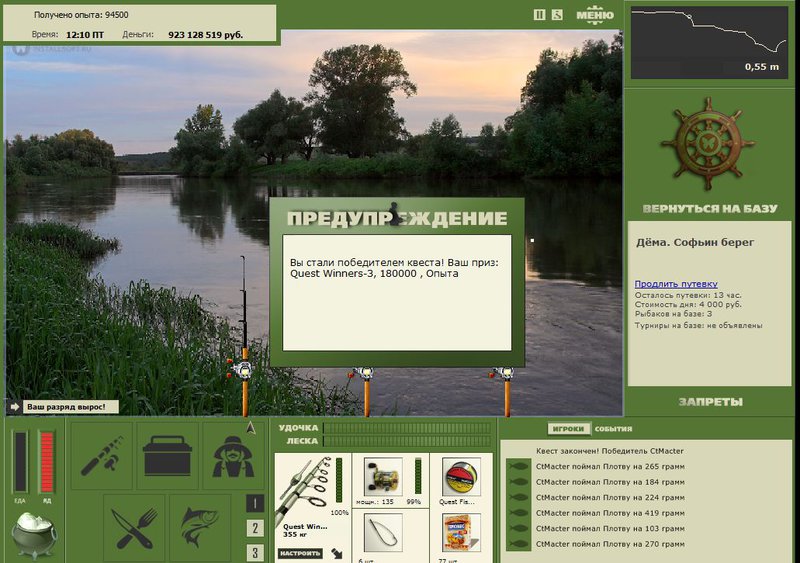This screenshot has width=800, height=563.
Task: Switch to rod slot 3
Action: [x=255, y=552]
